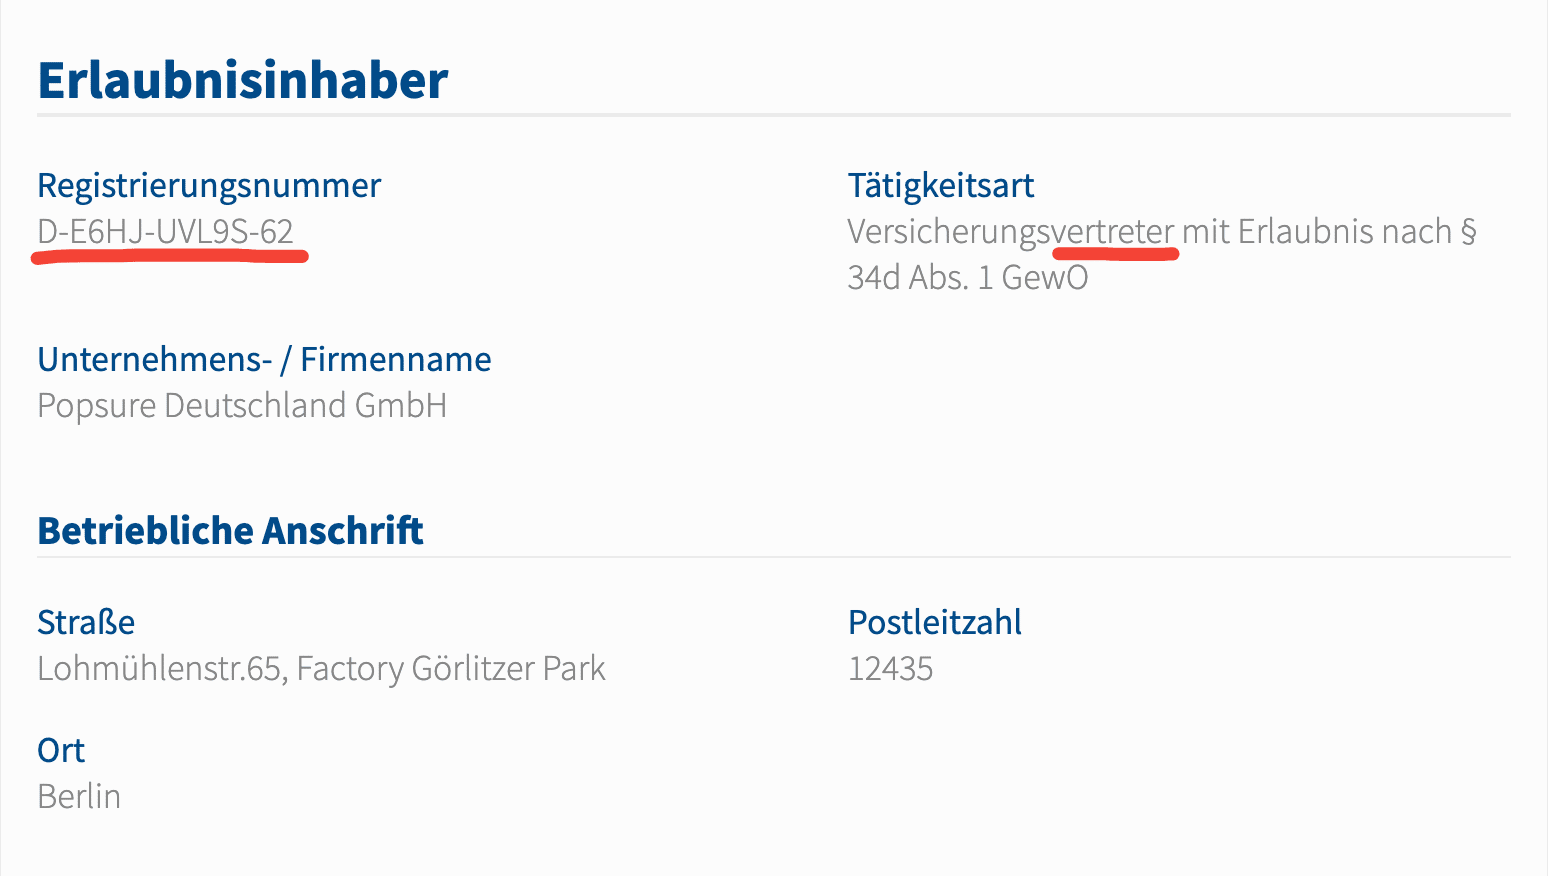Click the Unternehmens- / Firmenname label
1548x876 pixels.
tap(264, 360)
